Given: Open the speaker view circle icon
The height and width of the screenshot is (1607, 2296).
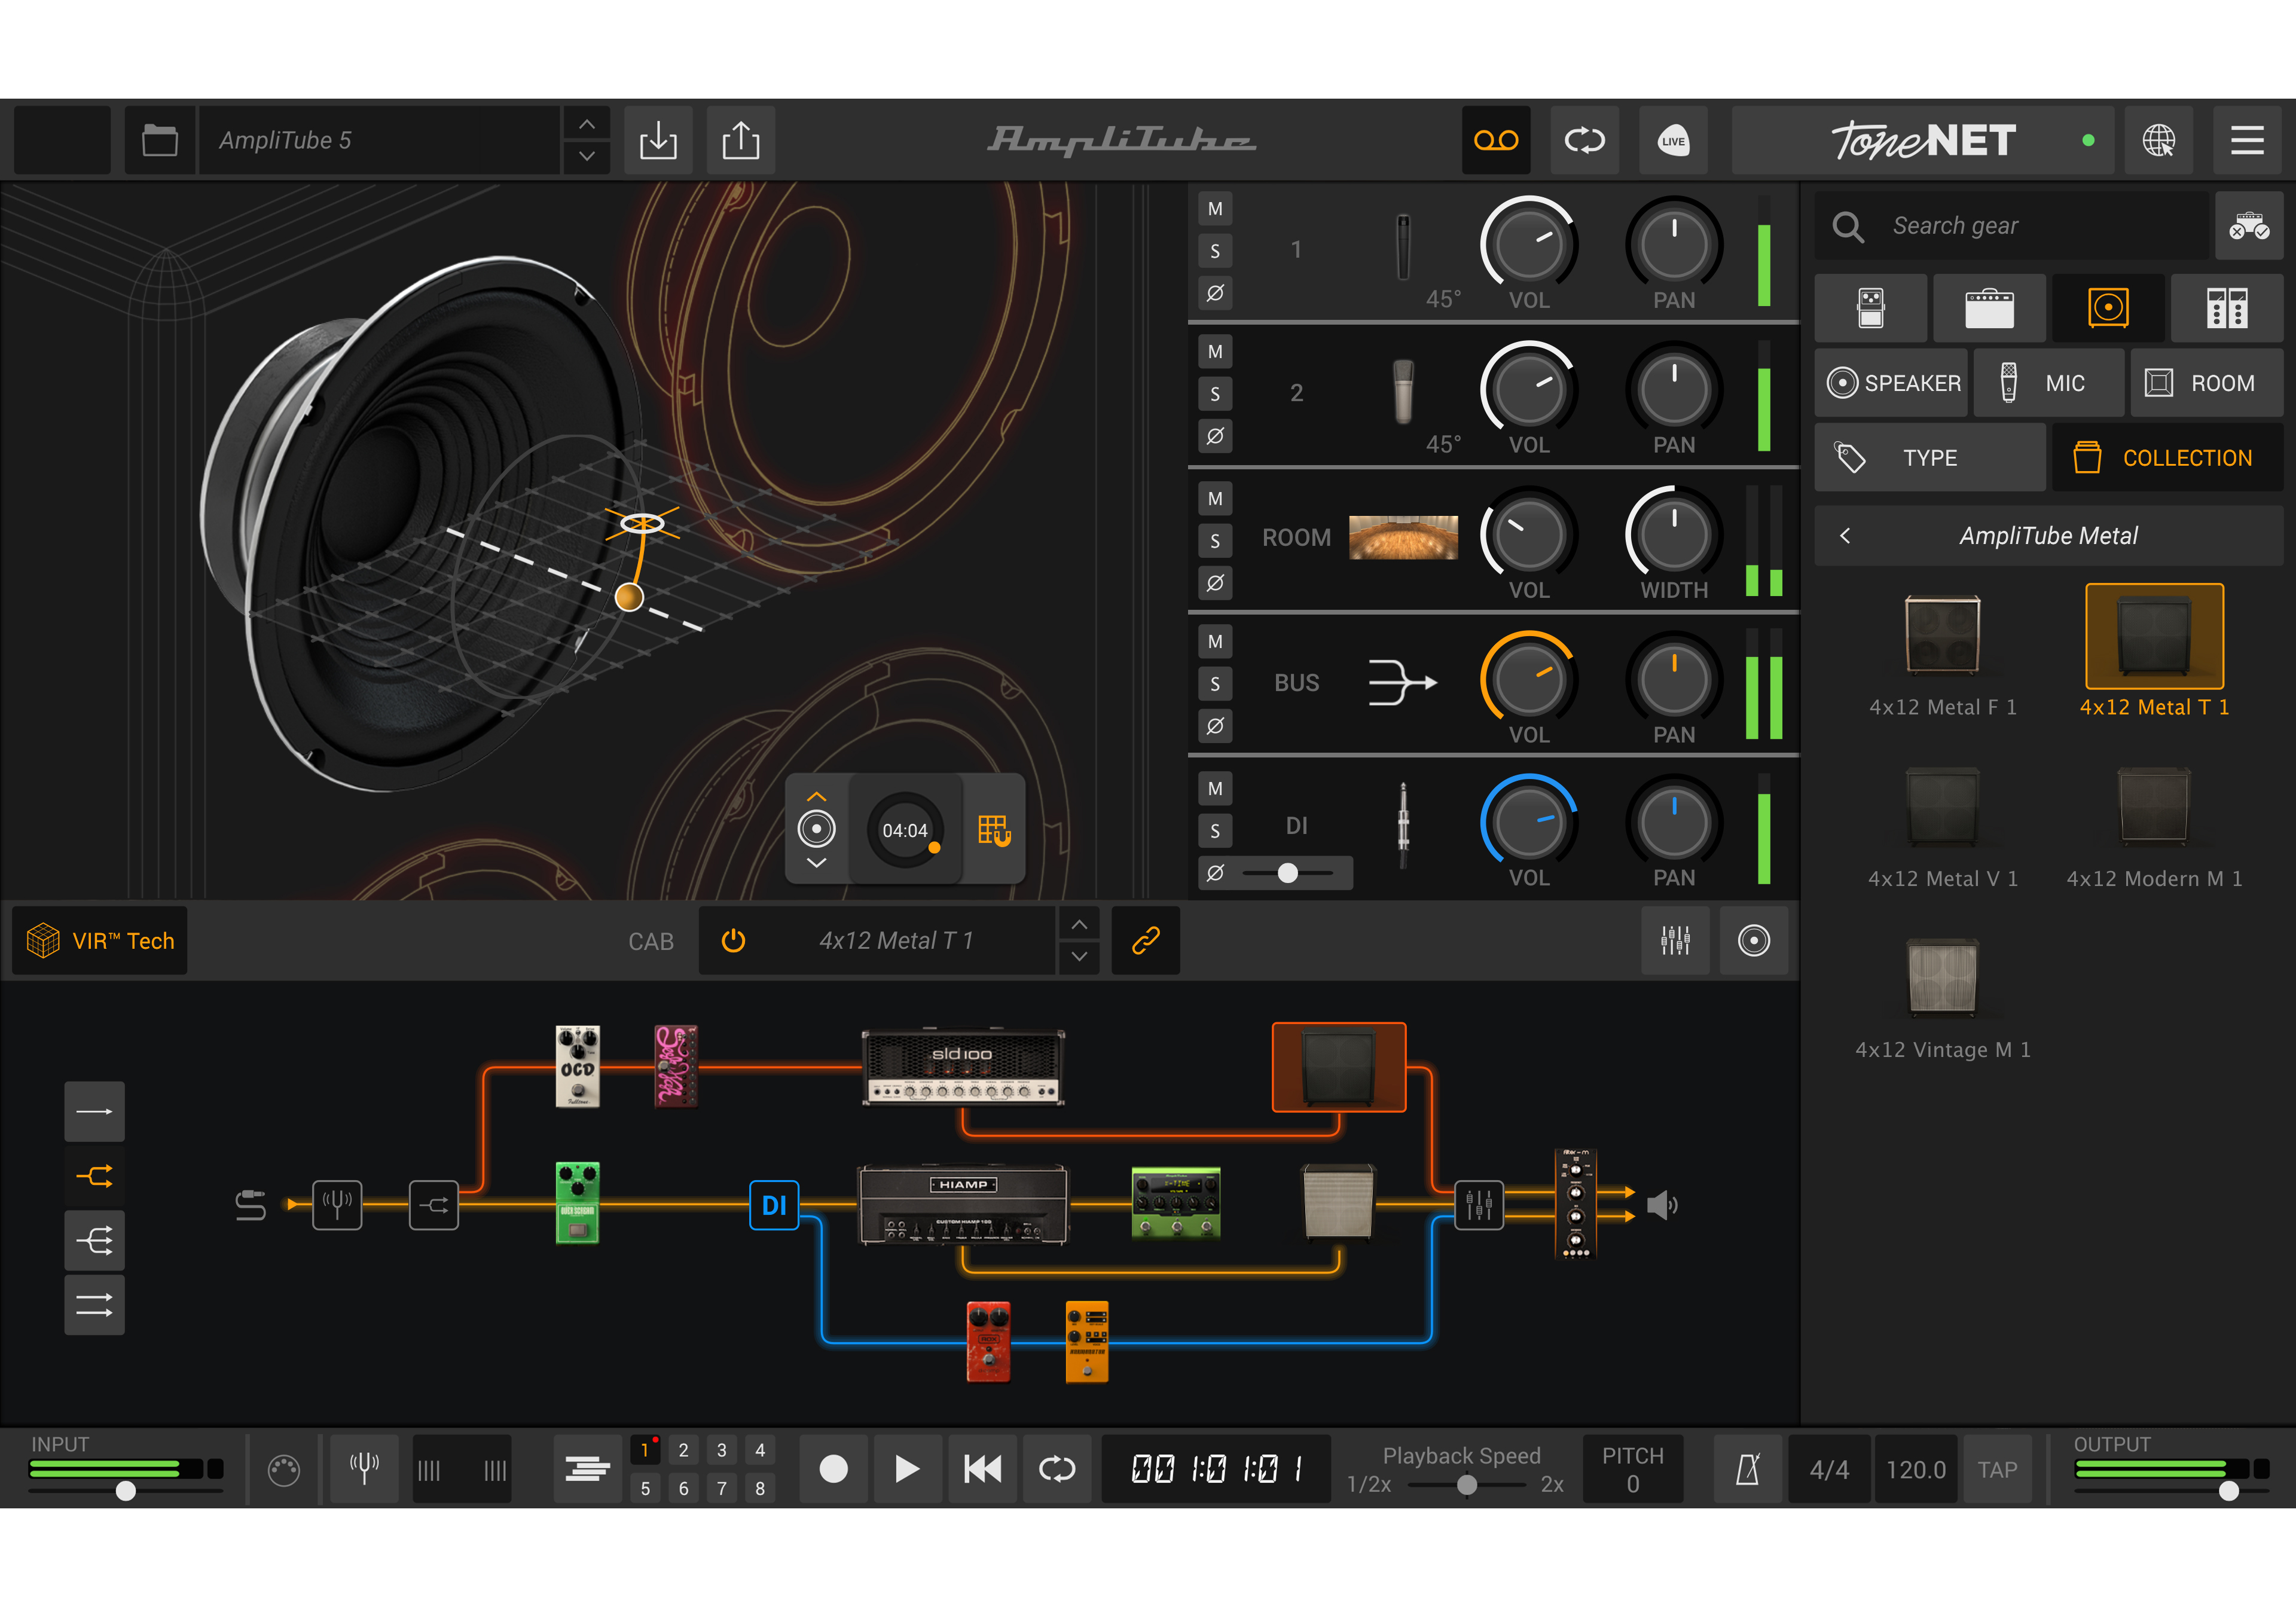Looking at the screenshot, I should tap(1754, 941).
